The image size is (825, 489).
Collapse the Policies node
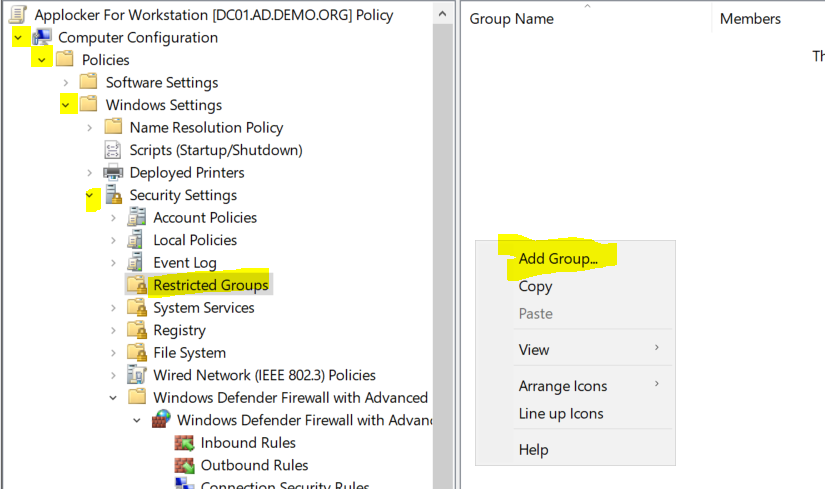[42, 60]
